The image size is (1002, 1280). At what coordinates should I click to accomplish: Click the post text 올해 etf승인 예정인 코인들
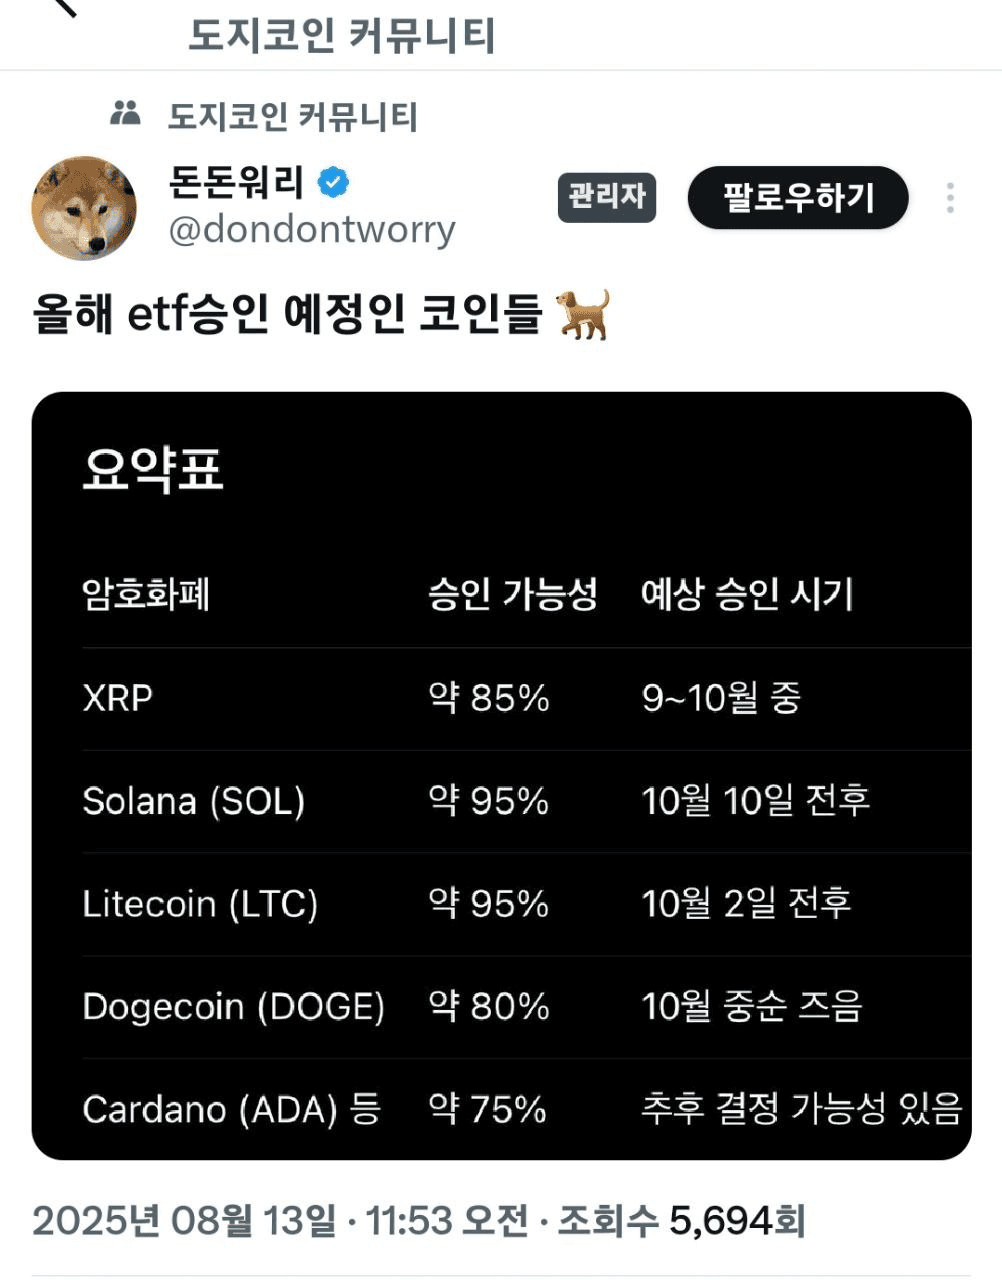(287, 315)
